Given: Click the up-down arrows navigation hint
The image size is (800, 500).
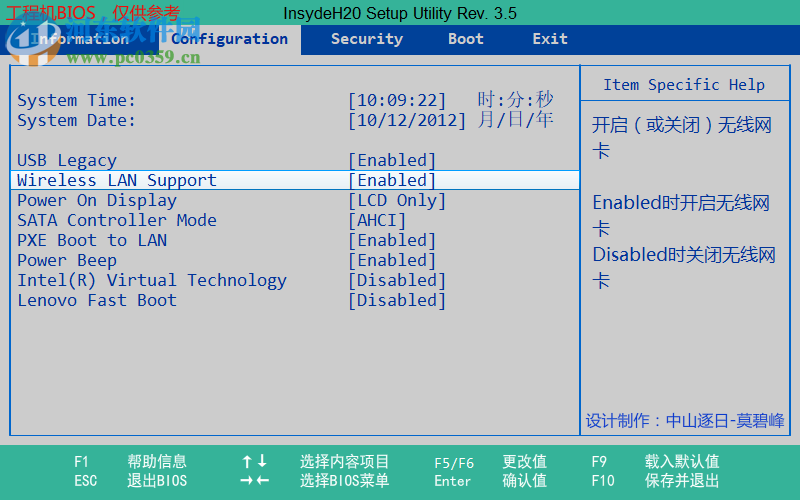Looking at the screenshot, I should pyautogui.click(x=255, y=462).
